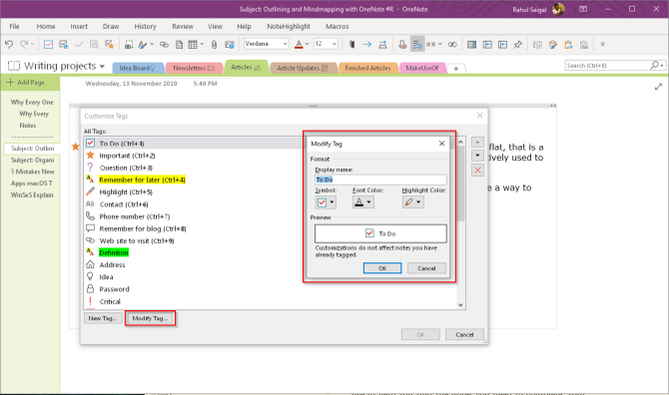Switch to Idea Board section tab
Image resolution: width=669 pixels, height=395 pixels.
137,68
